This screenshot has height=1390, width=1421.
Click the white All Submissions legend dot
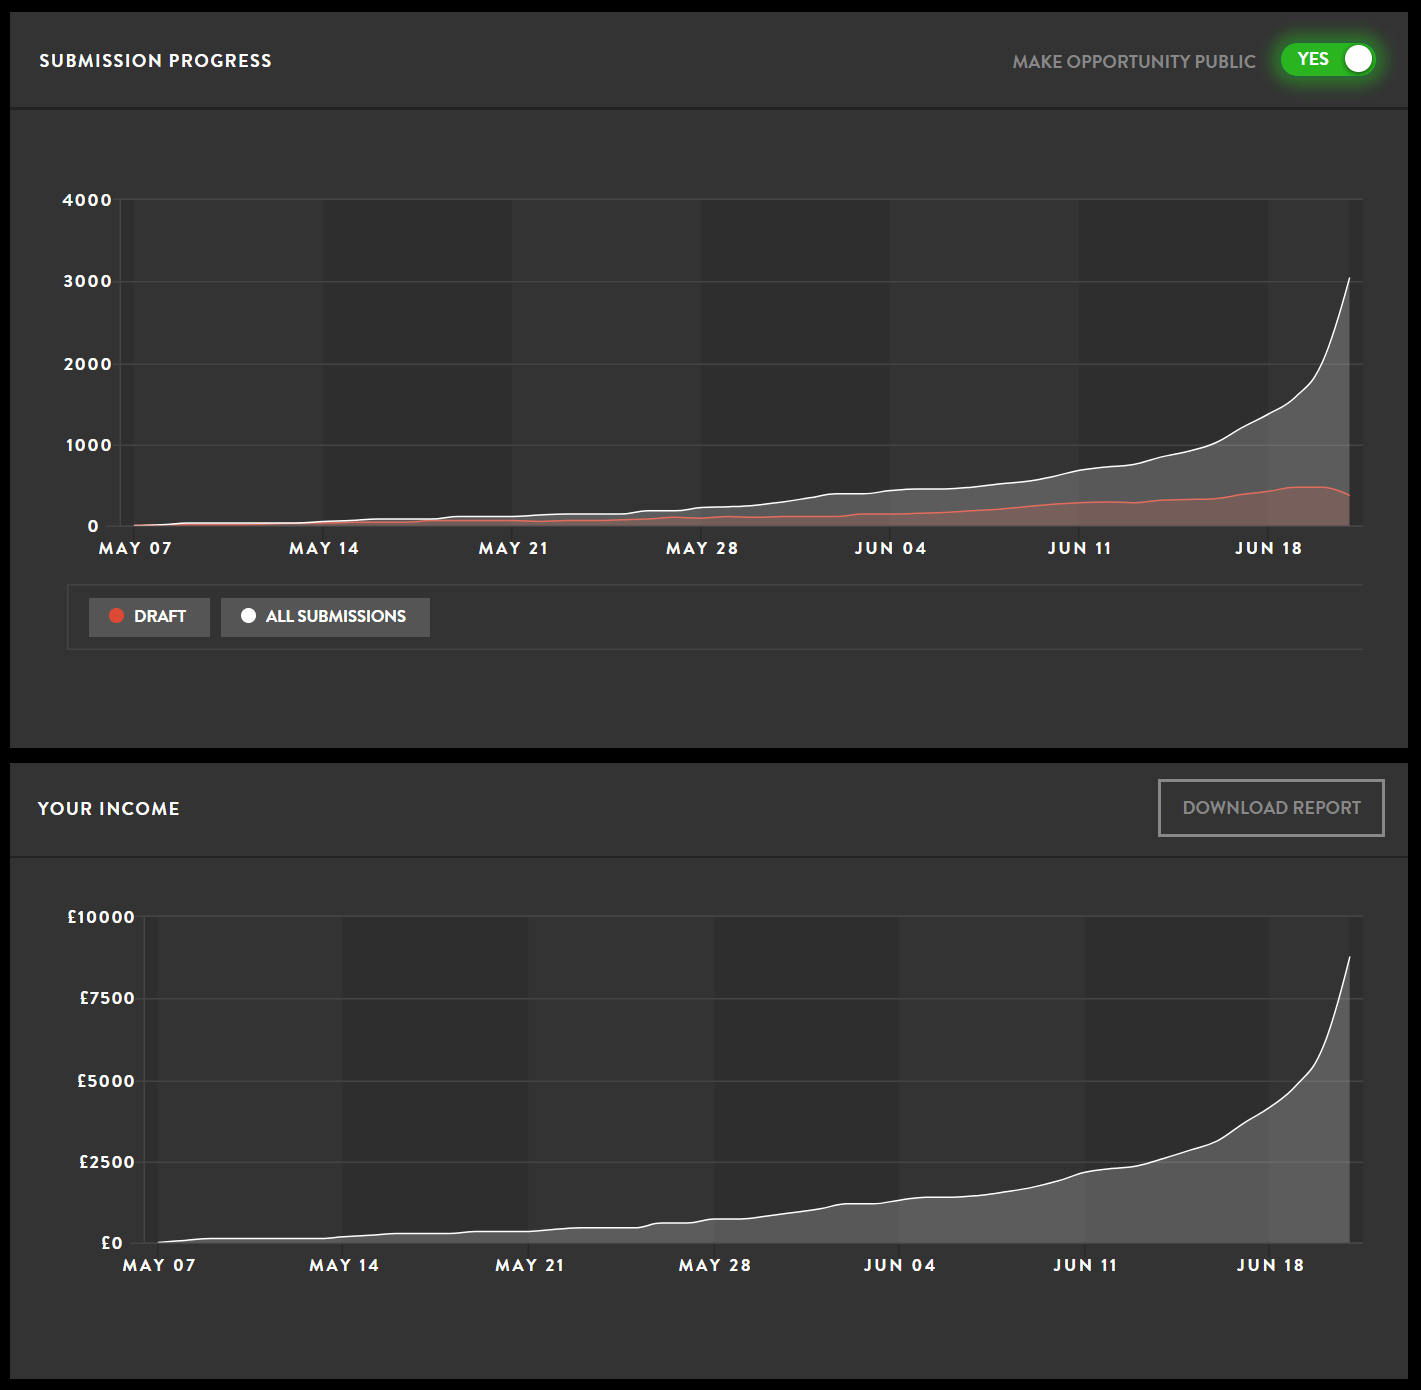[x=248, y=616]
